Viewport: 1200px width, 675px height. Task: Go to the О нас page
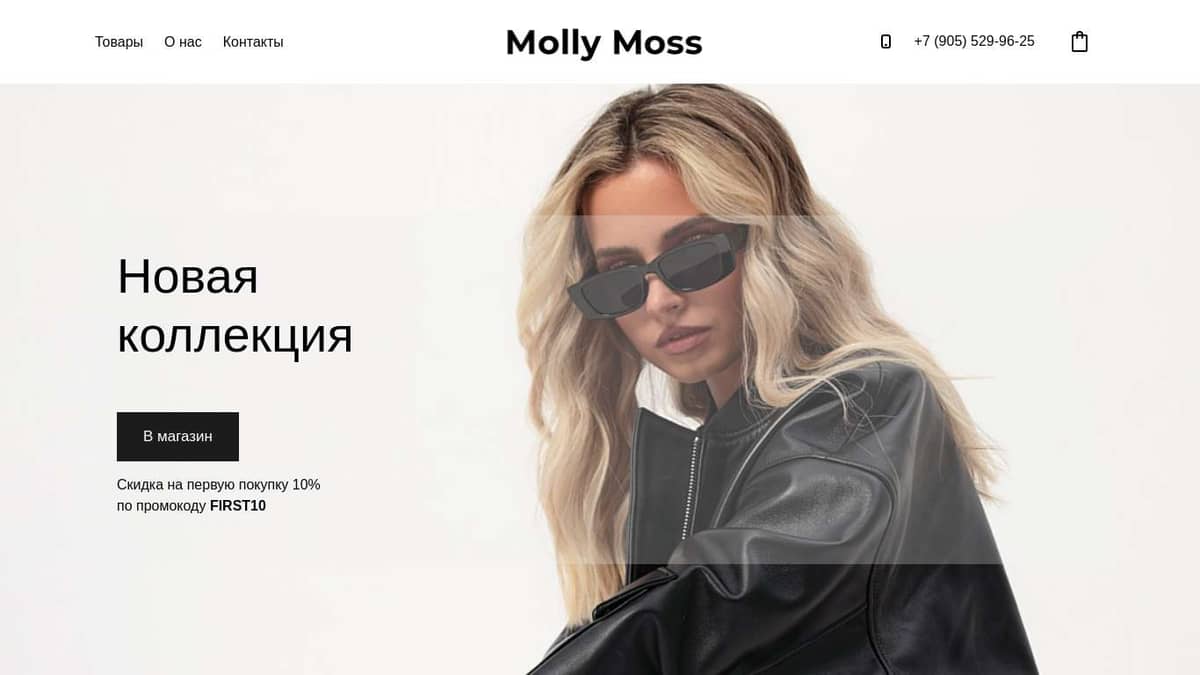[183, 42]
